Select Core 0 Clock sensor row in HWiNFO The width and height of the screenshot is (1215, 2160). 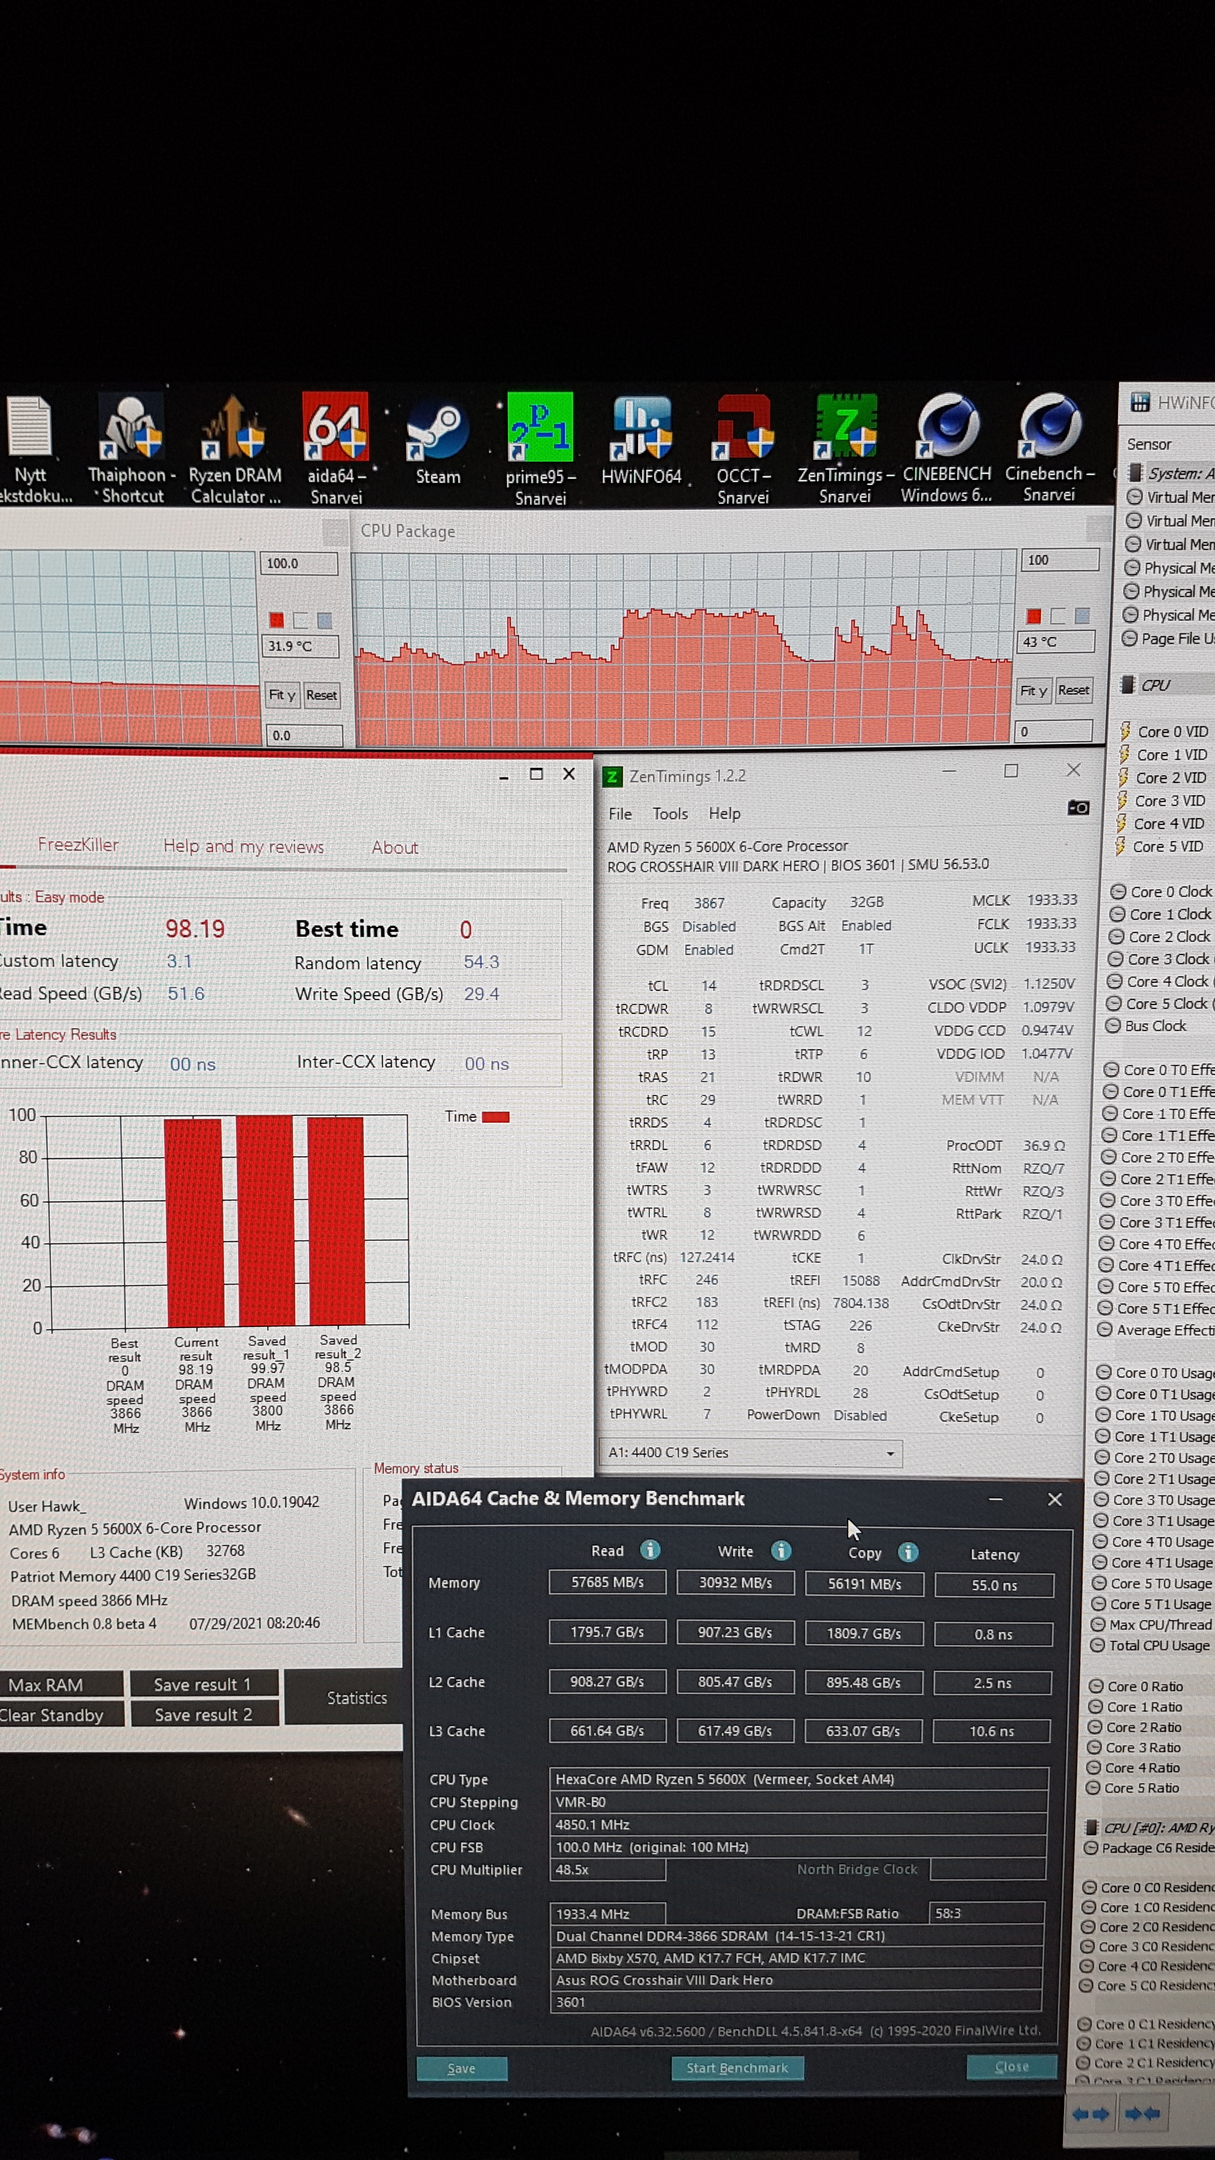click(x=1160, y=892)
